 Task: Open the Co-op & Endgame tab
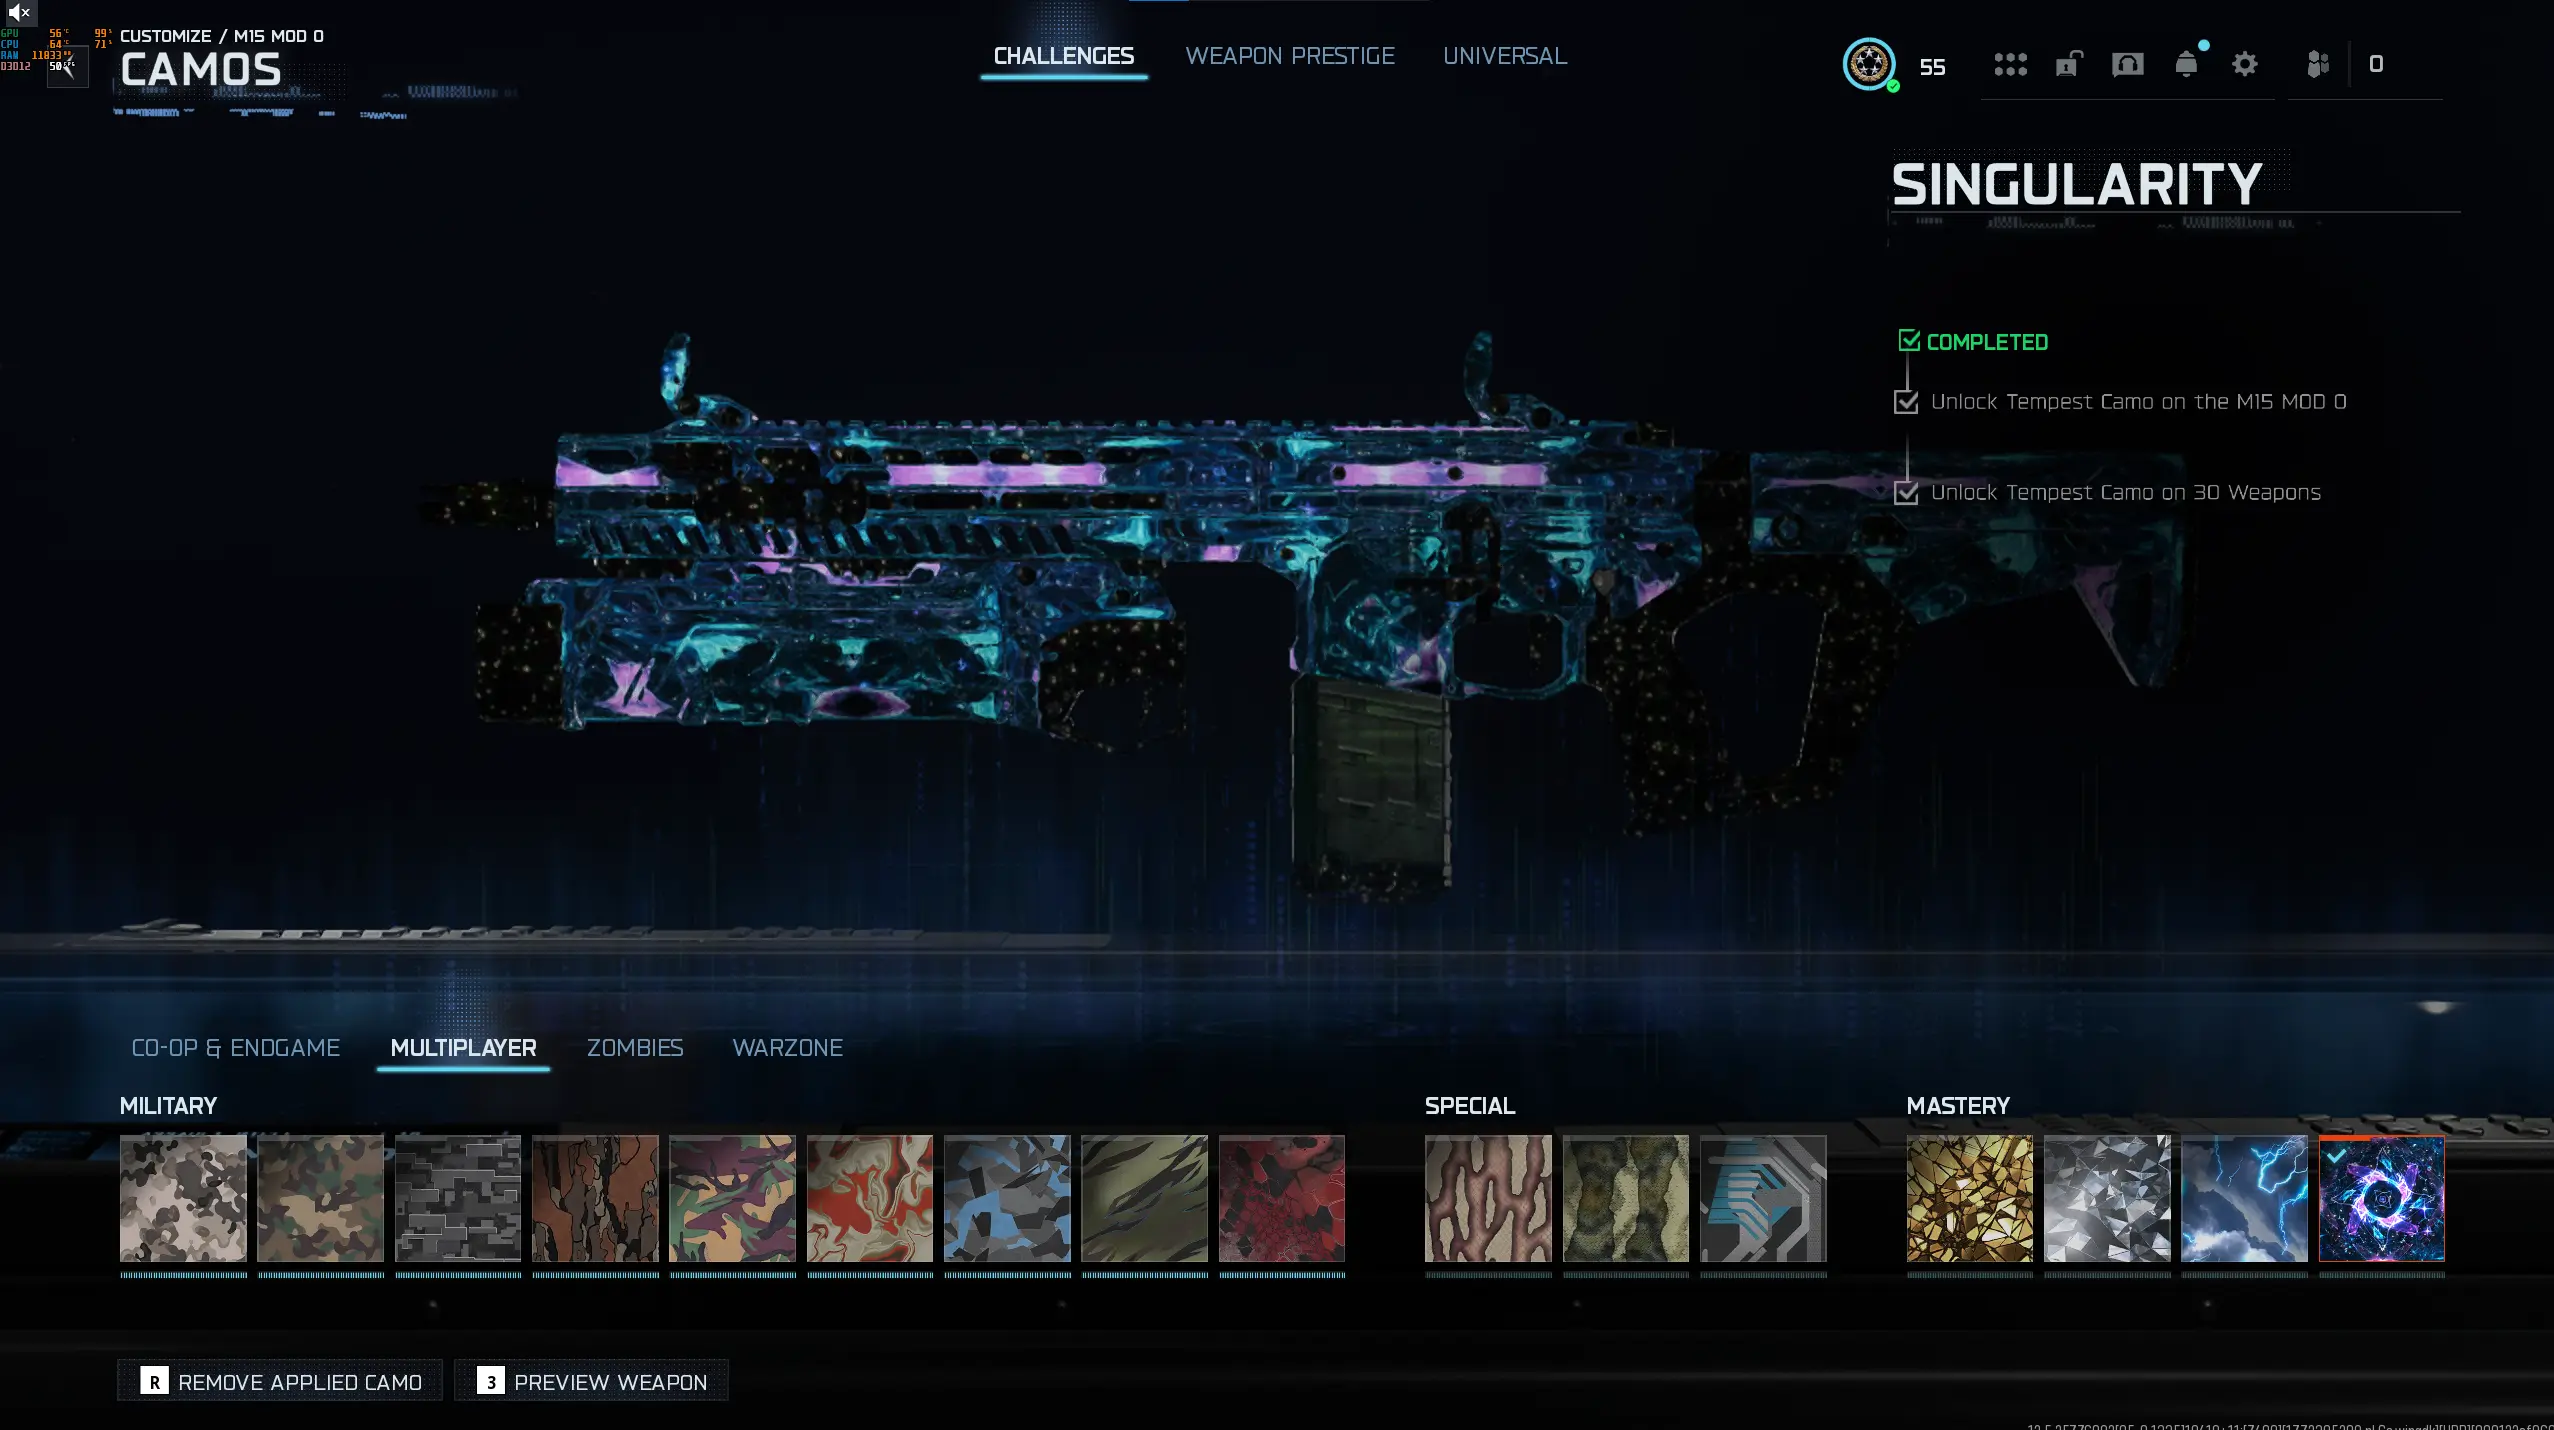click(236, 1048)
